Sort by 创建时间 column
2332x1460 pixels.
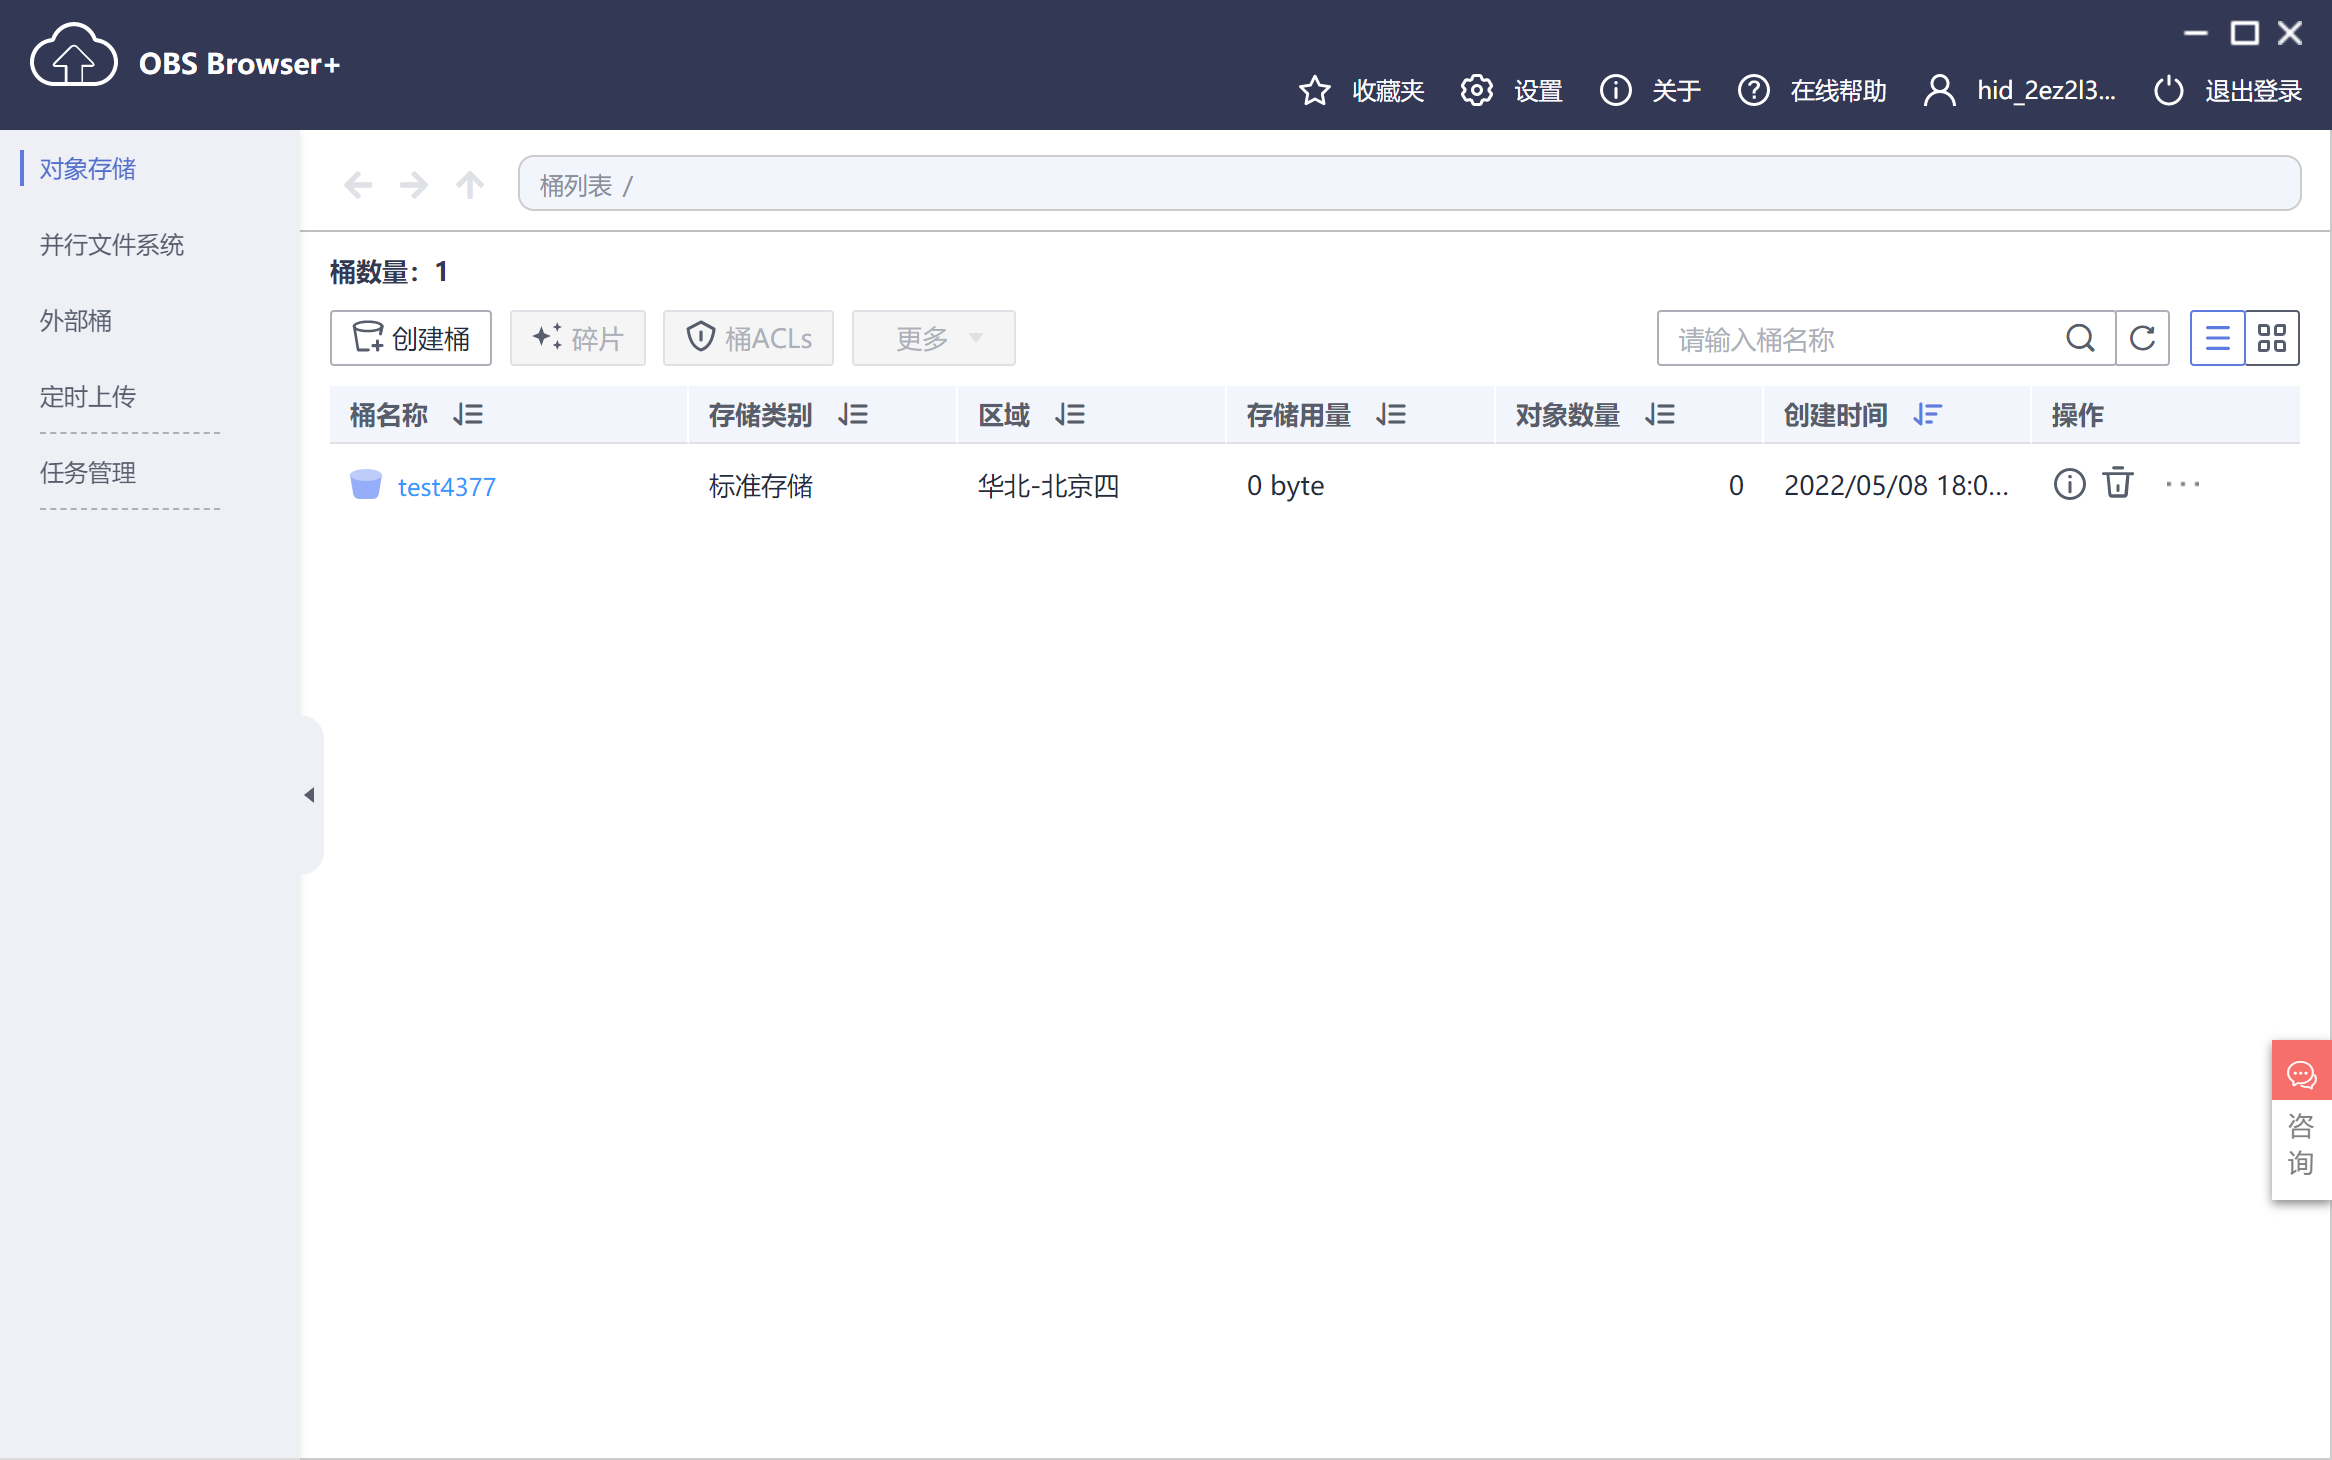(1927, 414)
